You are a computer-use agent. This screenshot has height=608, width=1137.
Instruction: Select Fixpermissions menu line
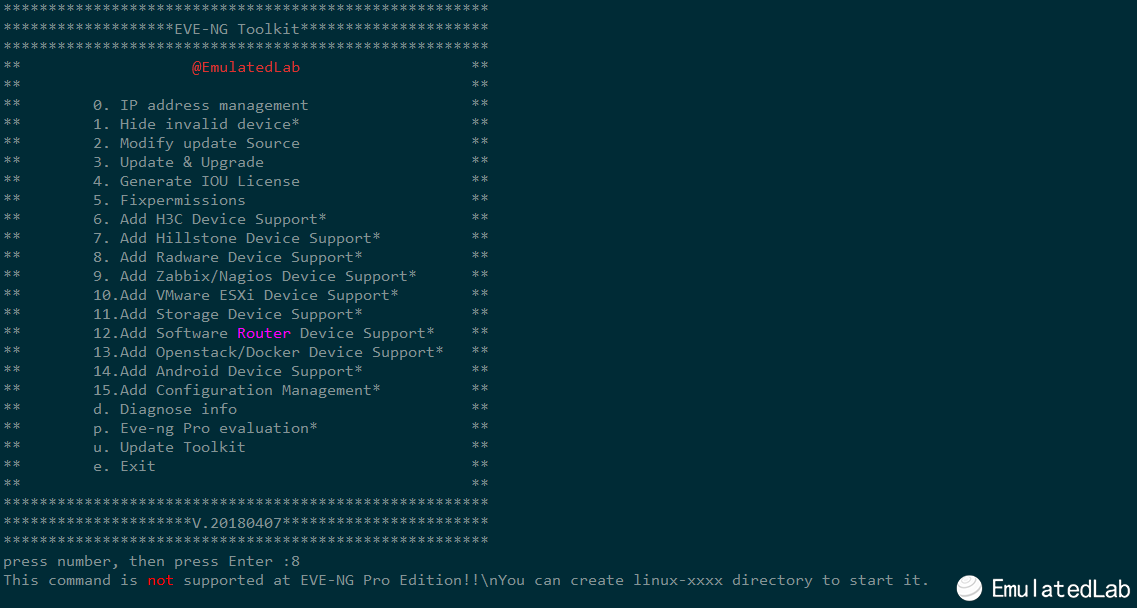click(x=169, y=200)
